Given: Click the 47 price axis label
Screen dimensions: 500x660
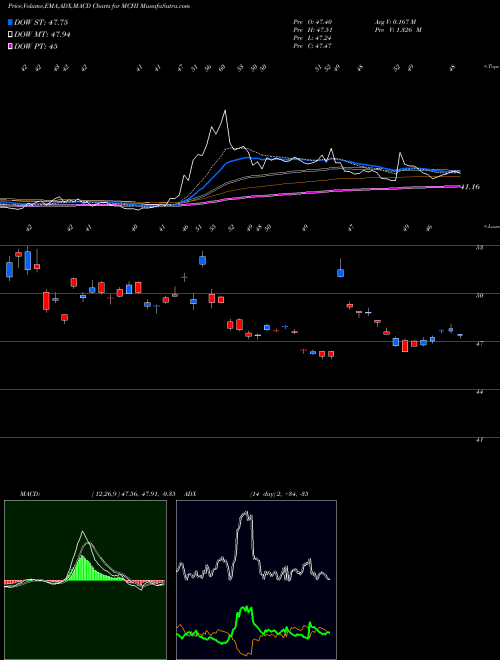Looking at the screenshot, I should click(479, 344).
